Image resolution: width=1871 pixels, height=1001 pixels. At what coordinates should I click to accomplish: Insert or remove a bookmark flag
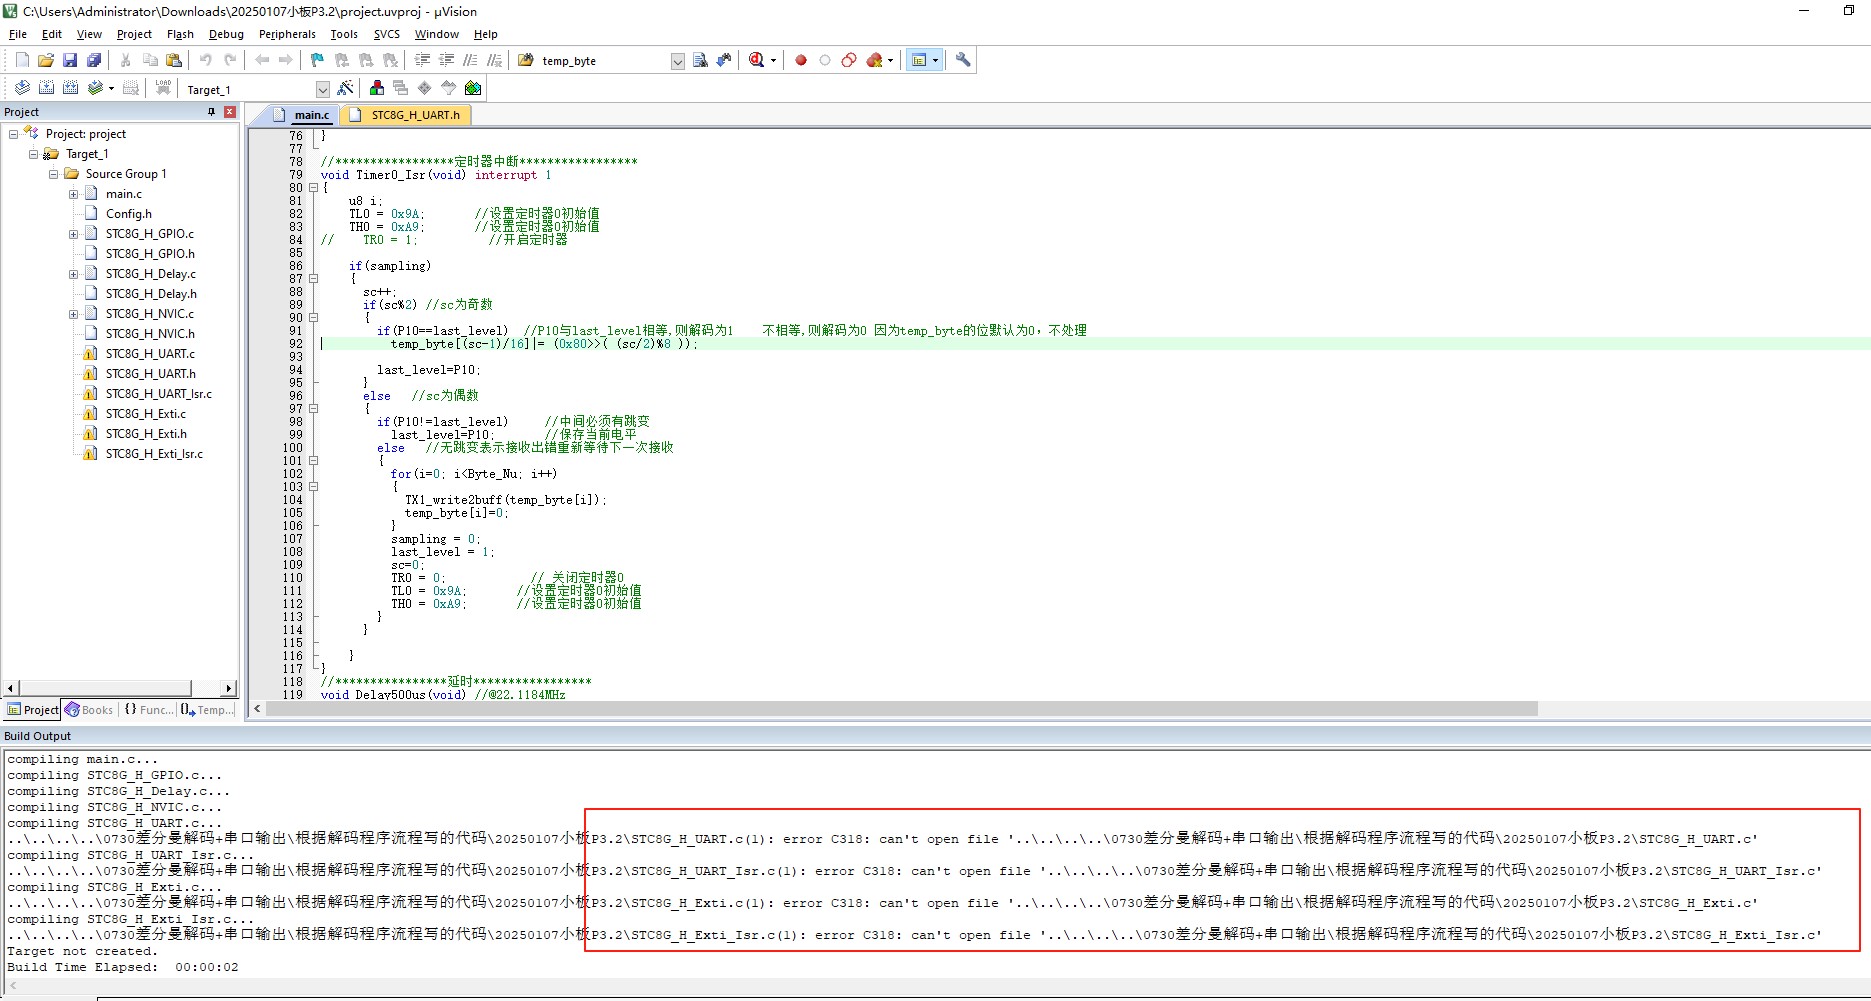(x=317, y=60)
